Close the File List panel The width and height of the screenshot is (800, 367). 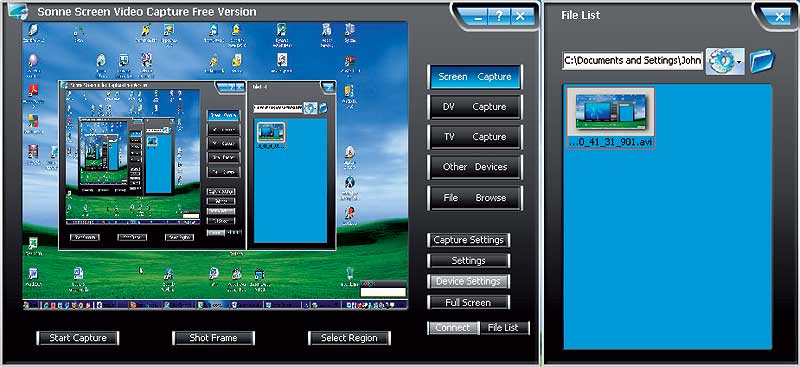779,17
